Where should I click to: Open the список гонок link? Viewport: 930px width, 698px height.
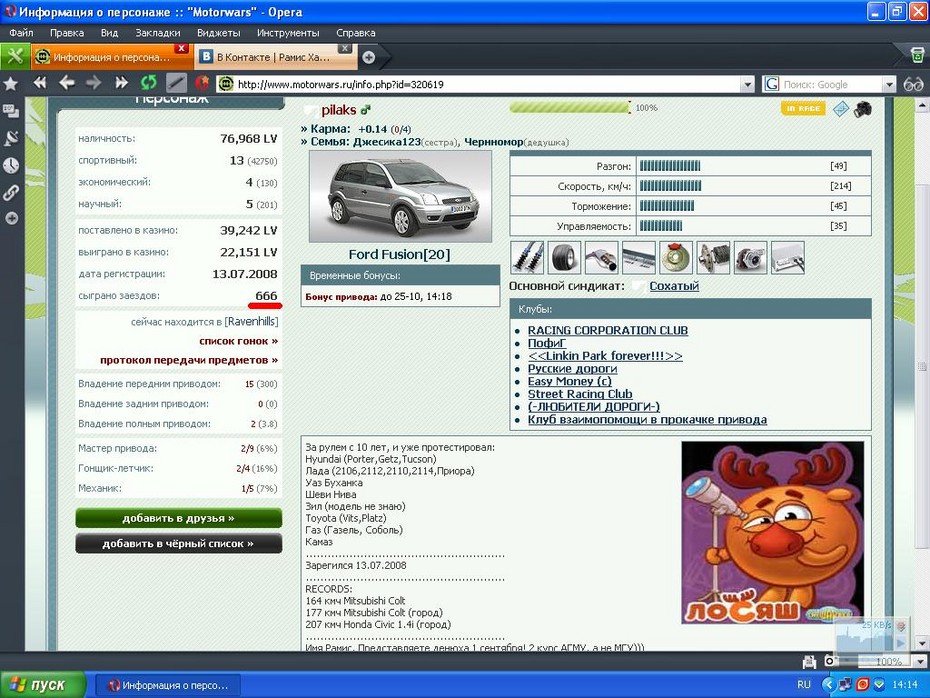point(238,341)
